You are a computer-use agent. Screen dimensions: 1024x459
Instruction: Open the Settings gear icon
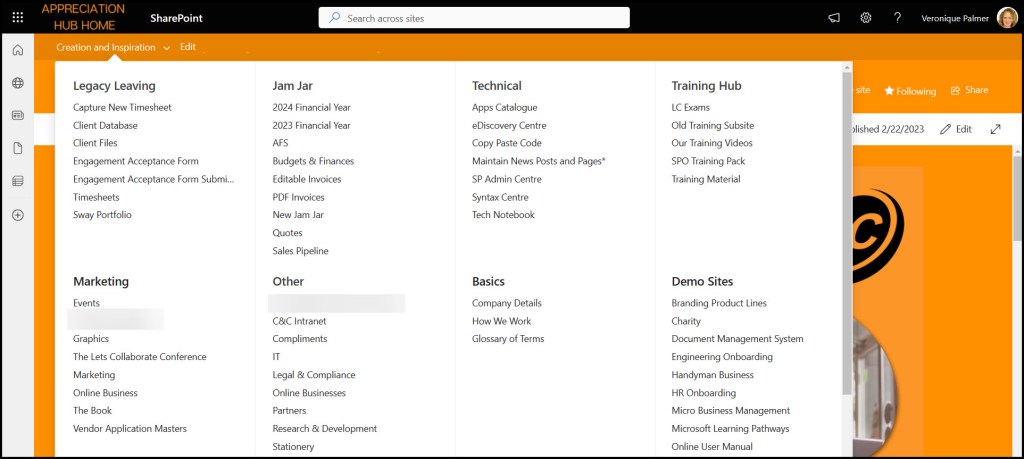[x=866, y=17]
